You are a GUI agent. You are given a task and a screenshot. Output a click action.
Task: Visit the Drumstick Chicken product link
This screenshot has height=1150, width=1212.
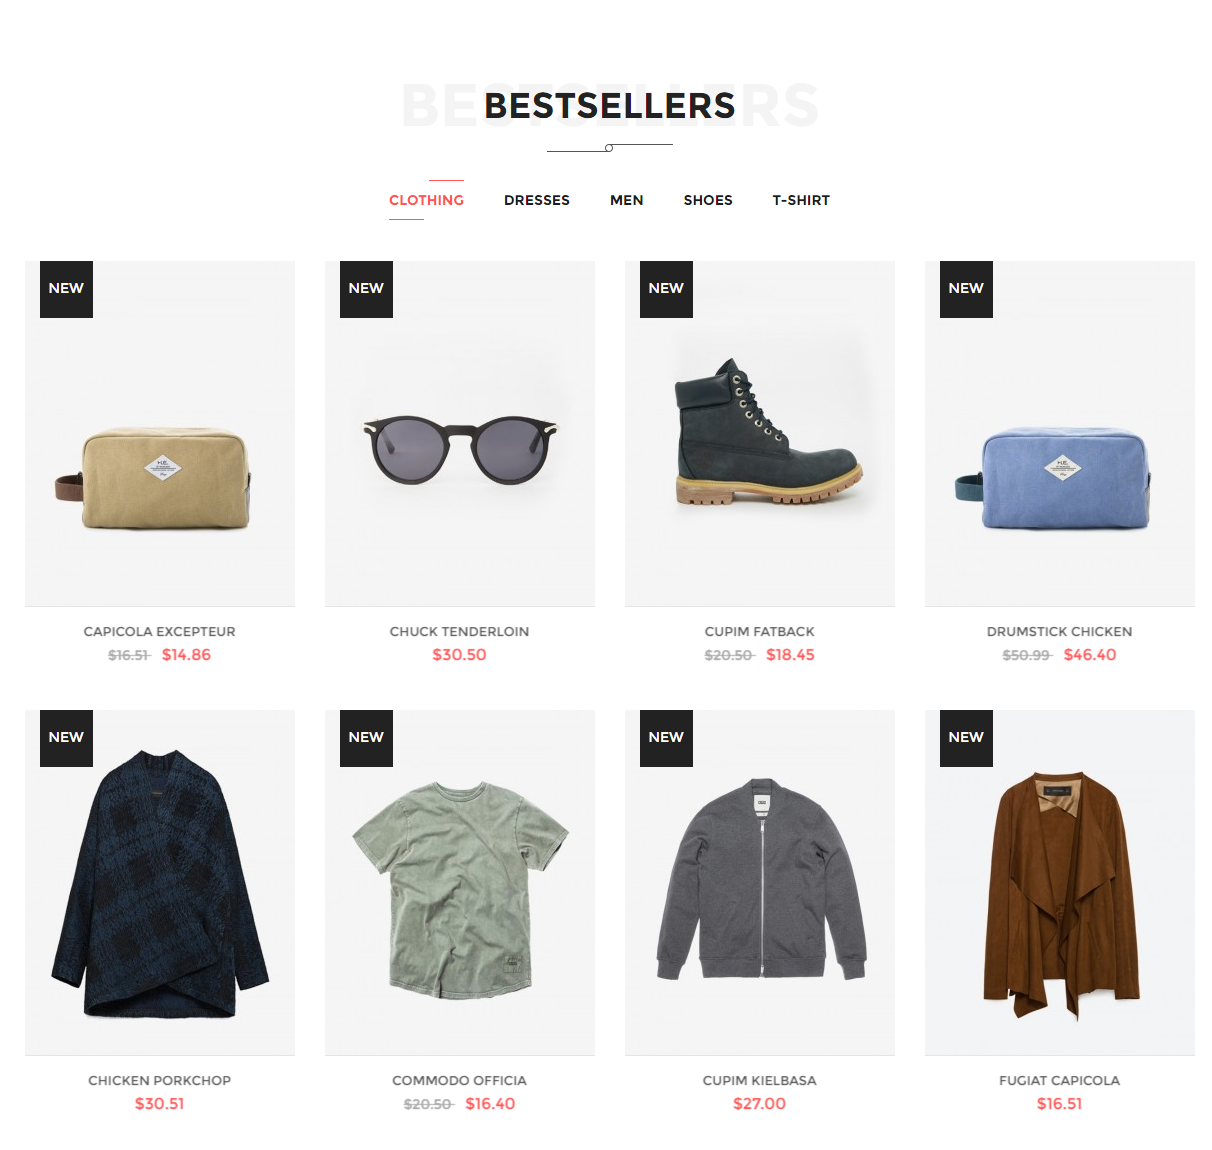[x=1060, y=631]
